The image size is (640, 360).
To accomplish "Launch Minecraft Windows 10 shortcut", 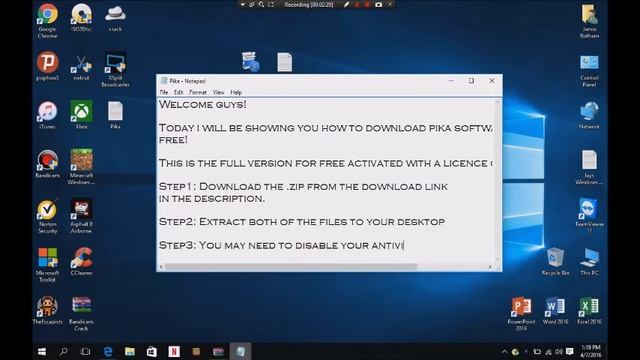I will point(81,167).
